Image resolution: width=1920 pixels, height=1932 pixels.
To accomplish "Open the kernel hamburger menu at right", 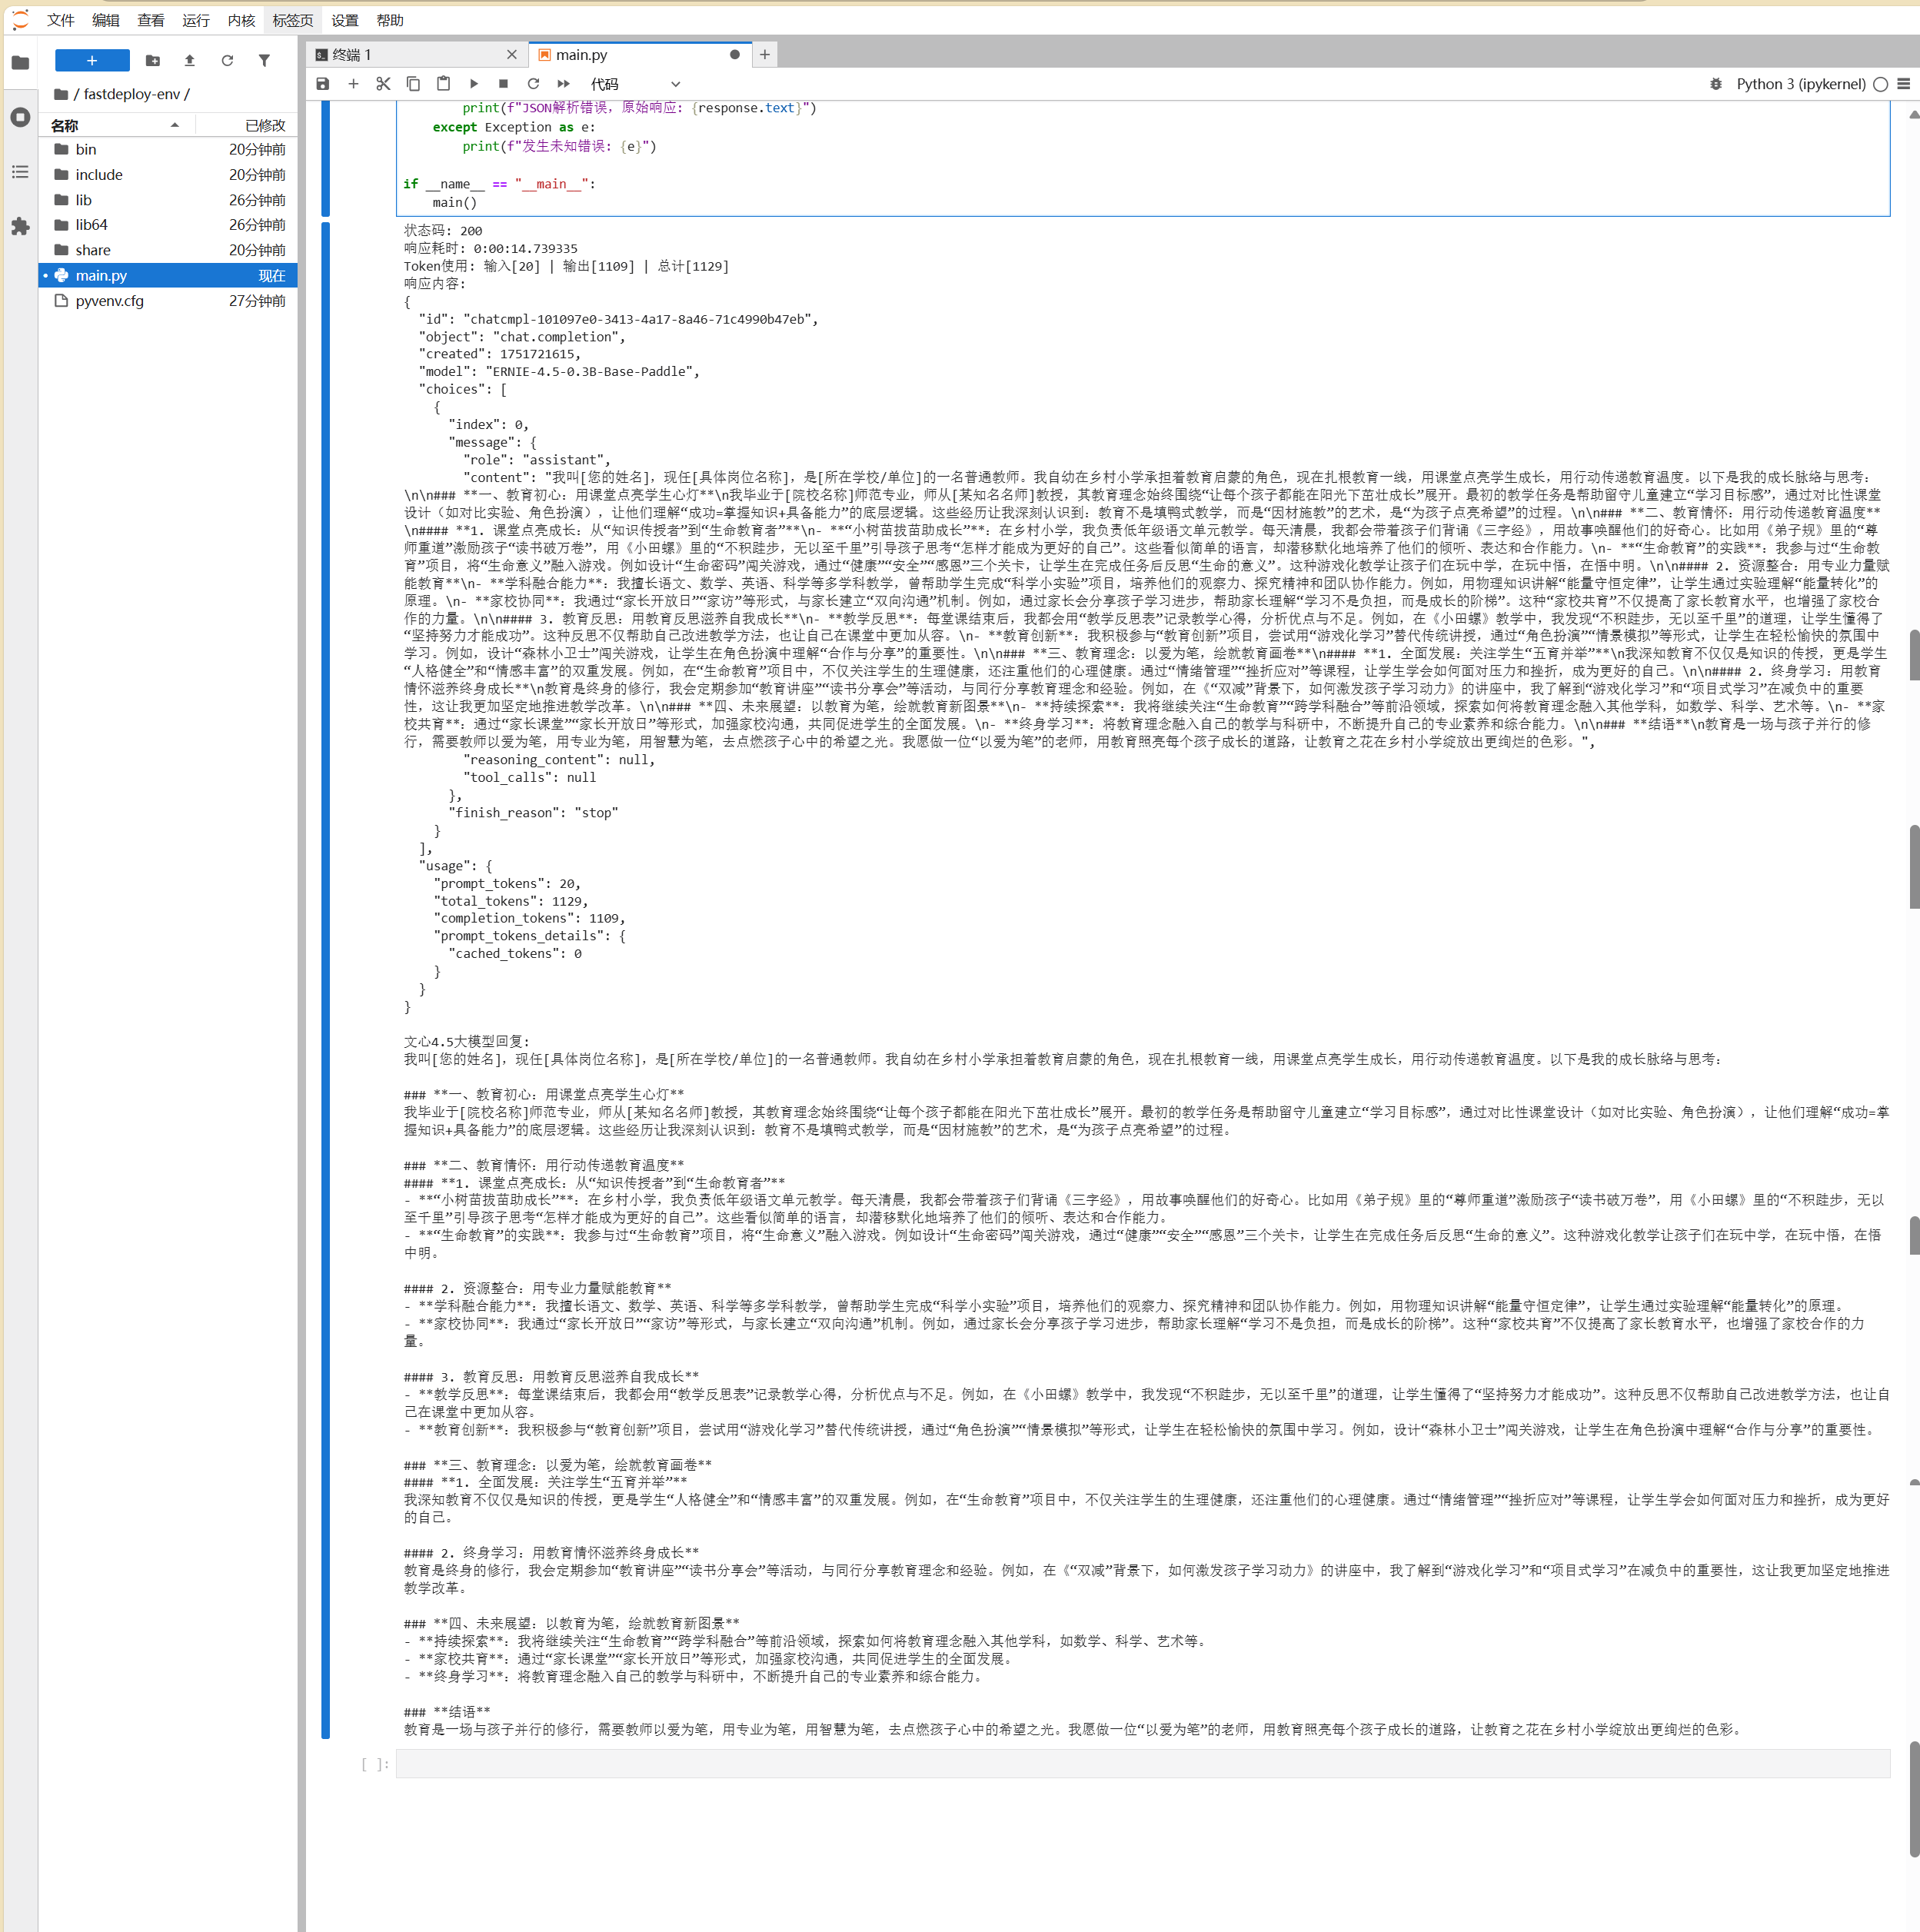I will pyautogui.click(x=1904, y=84).
